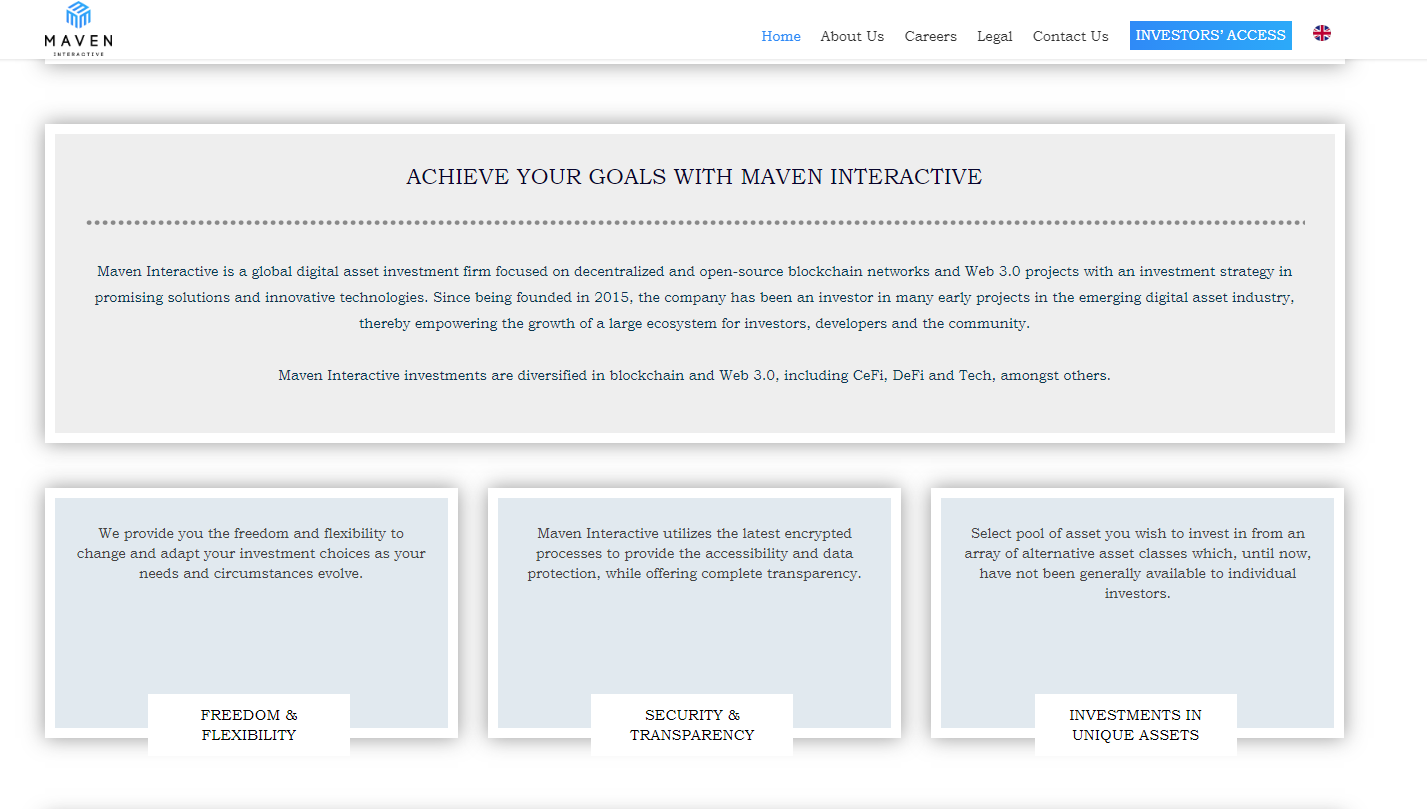Screen dimensions: 1427x809
Task: Click the Investors' Access button
Action: [x=1211, y=35]
